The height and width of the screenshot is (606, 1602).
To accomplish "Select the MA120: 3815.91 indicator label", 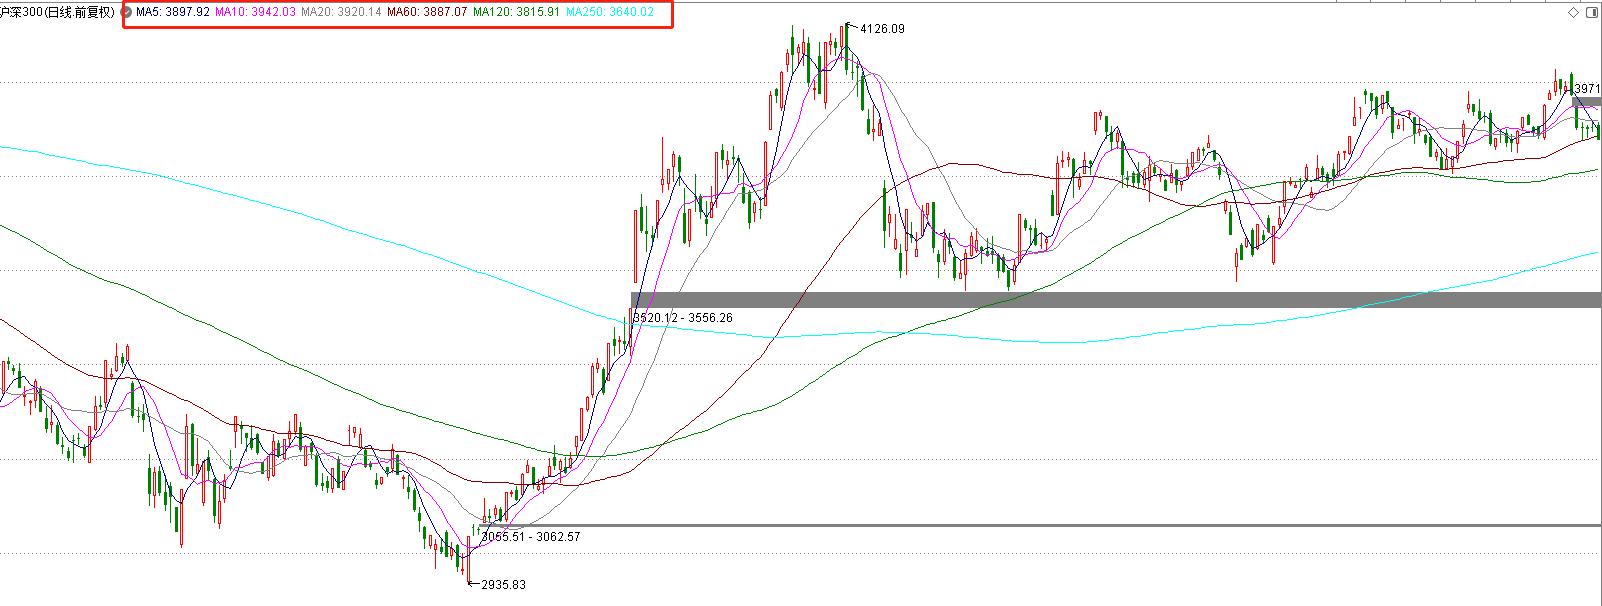I will click(516, 12).
